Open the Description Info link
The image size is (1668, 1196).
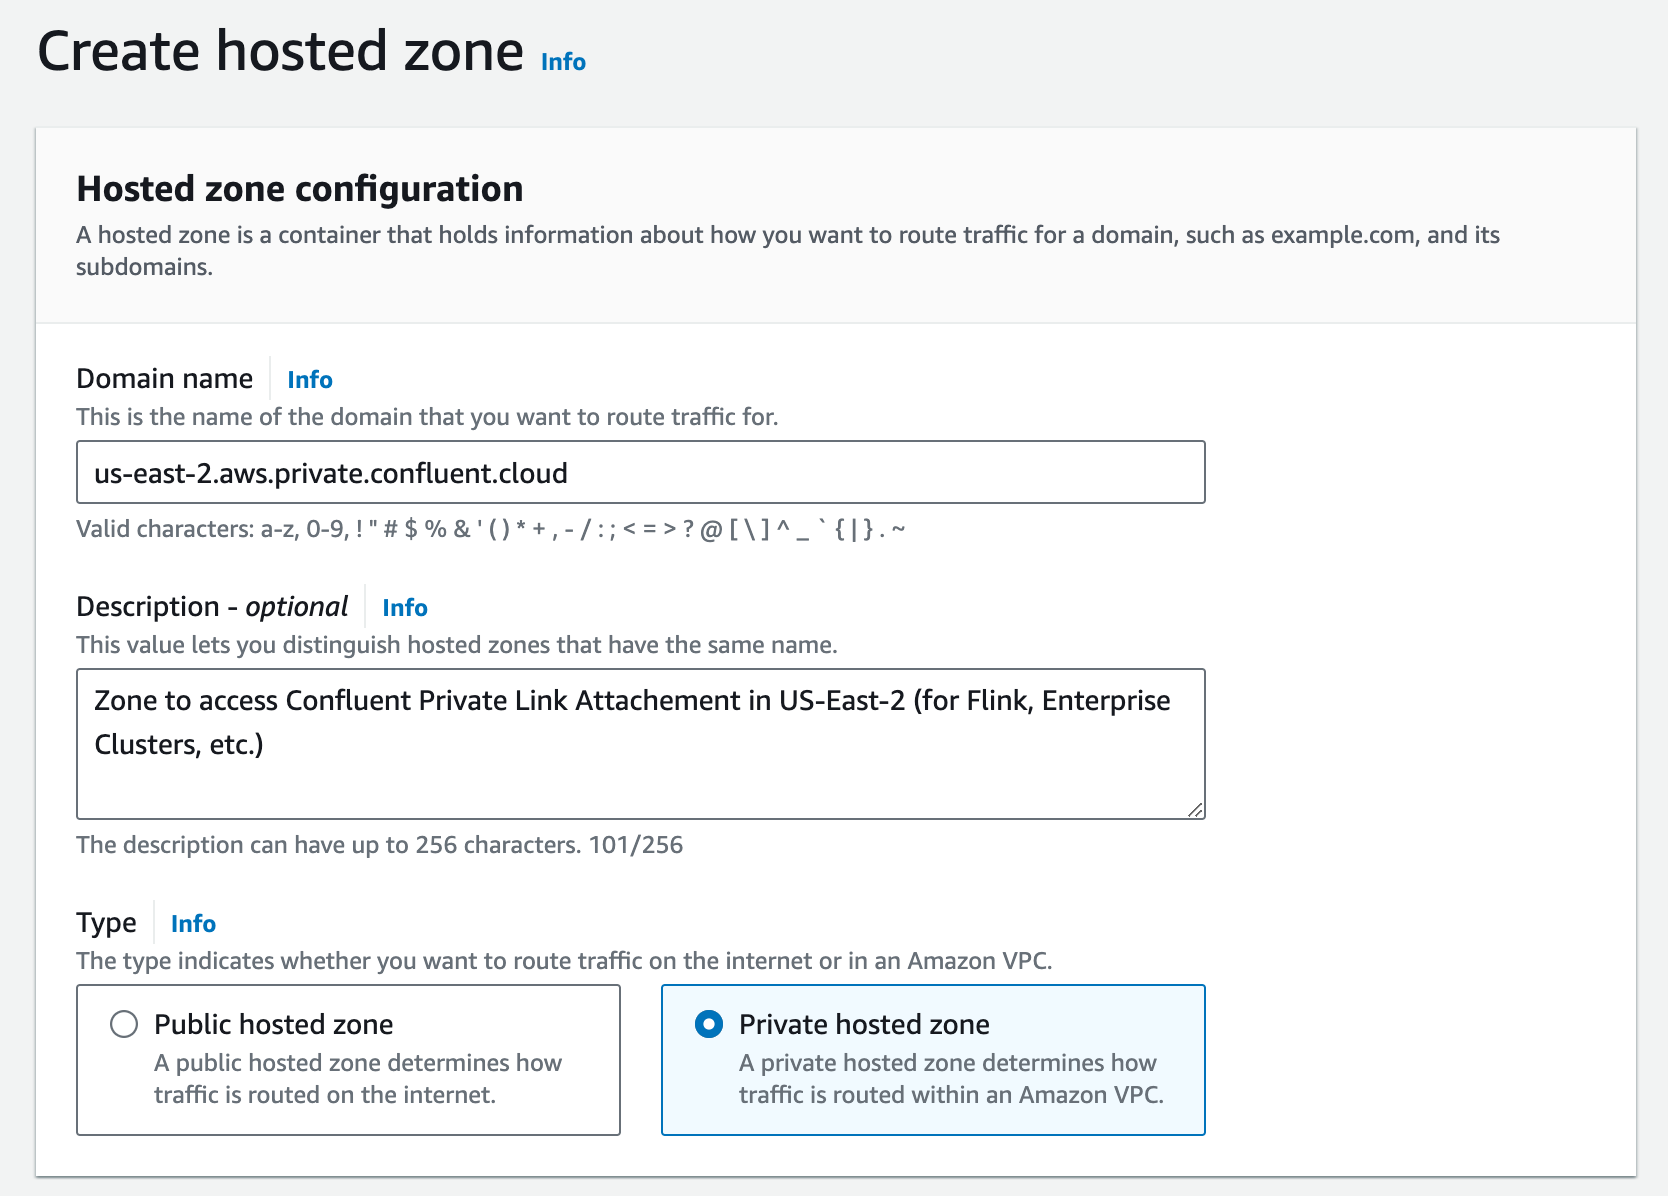click(404, 608)
